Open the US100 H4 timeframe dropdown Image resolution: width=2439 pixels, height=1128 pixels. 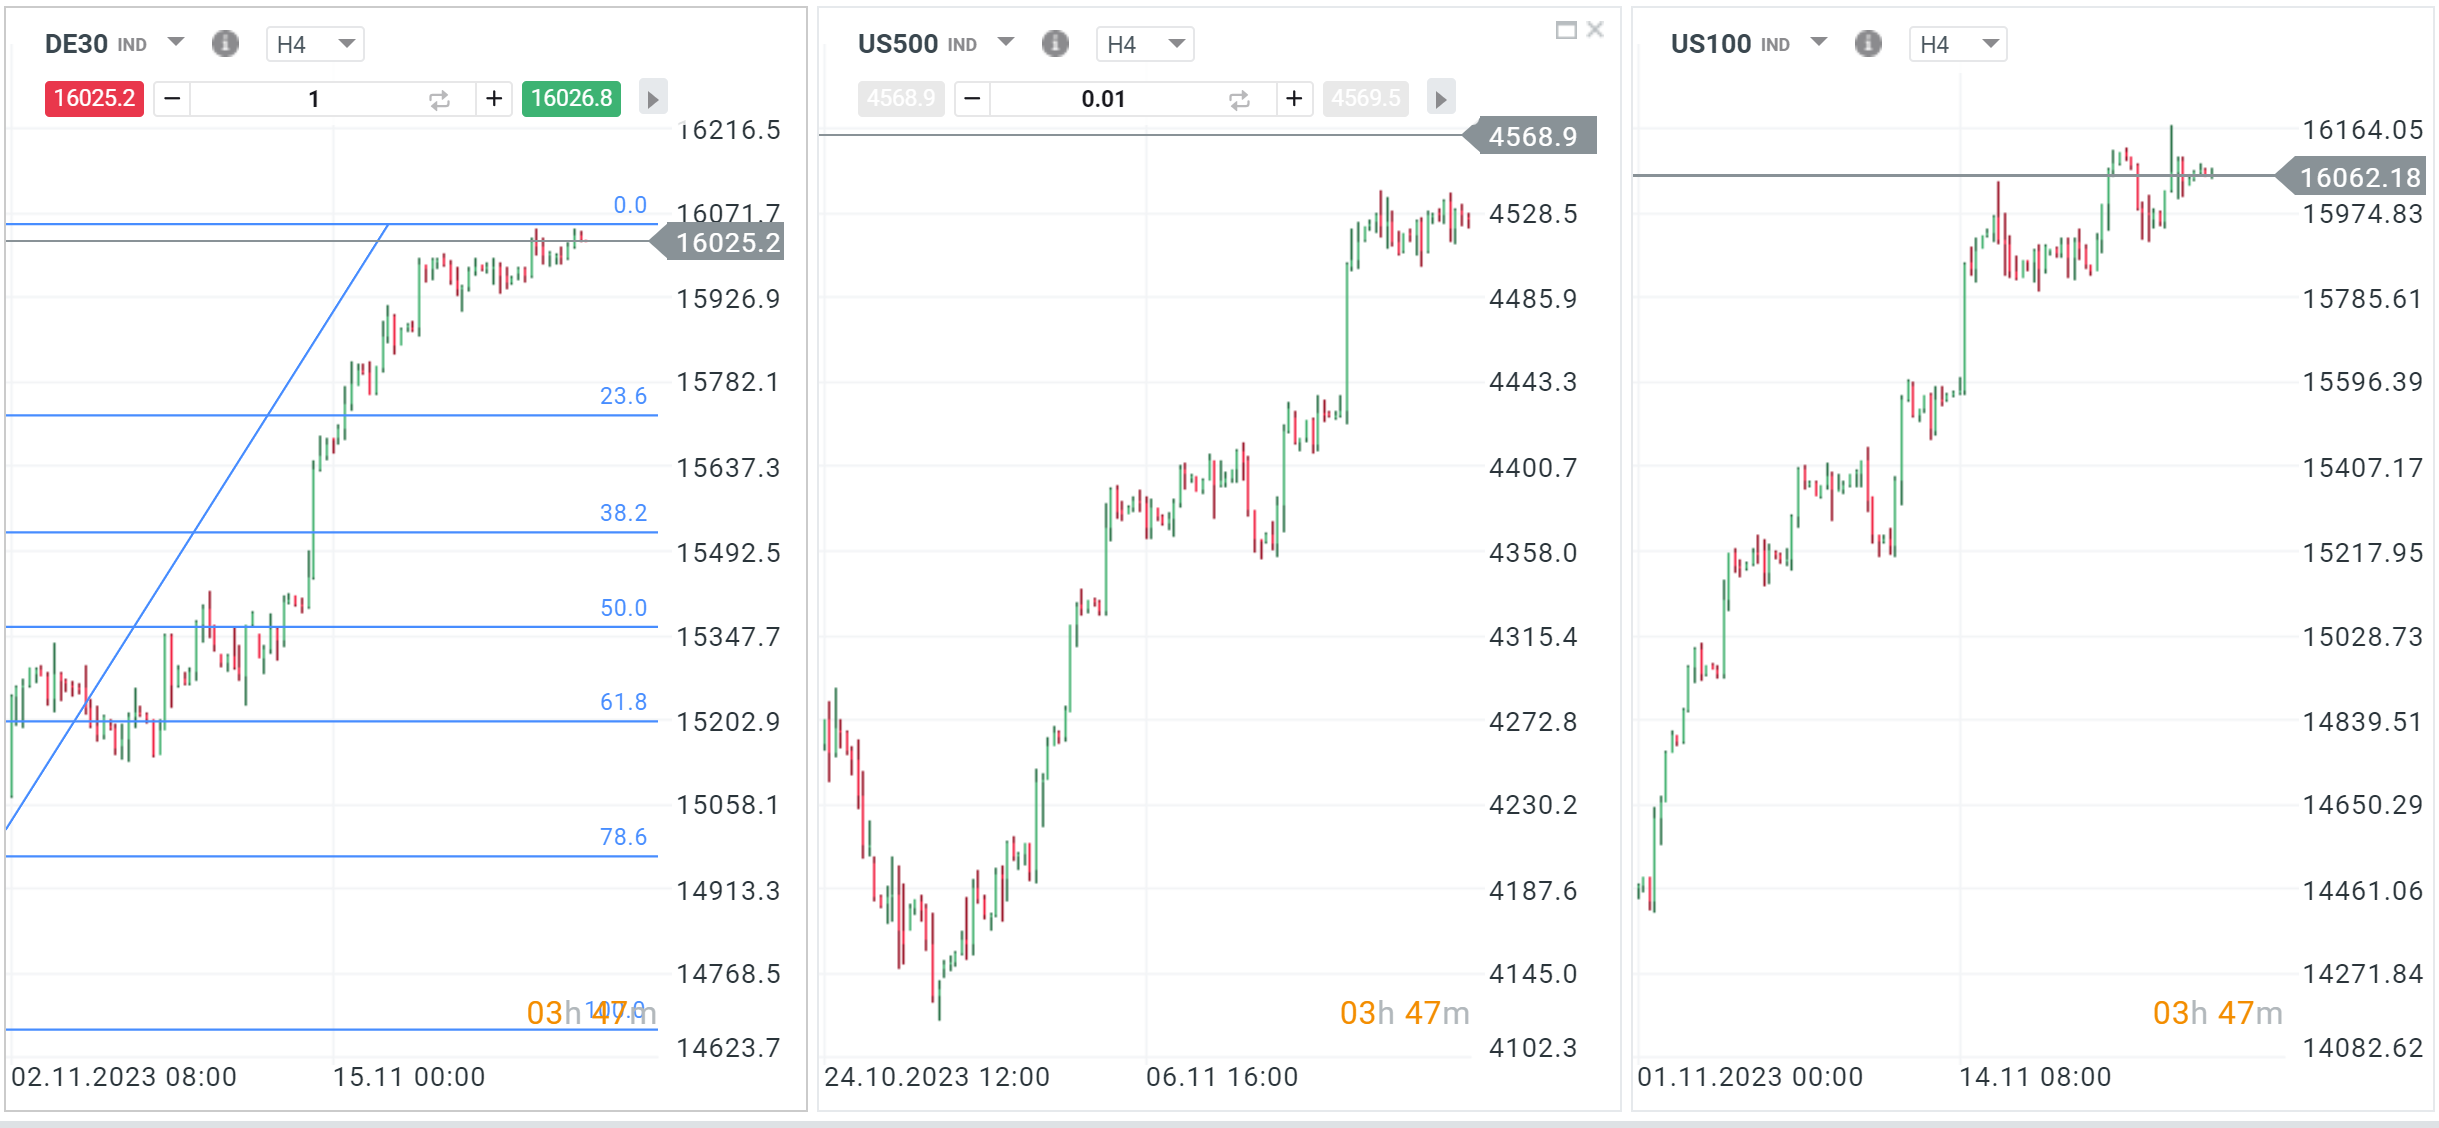[x=1957, y=43]
